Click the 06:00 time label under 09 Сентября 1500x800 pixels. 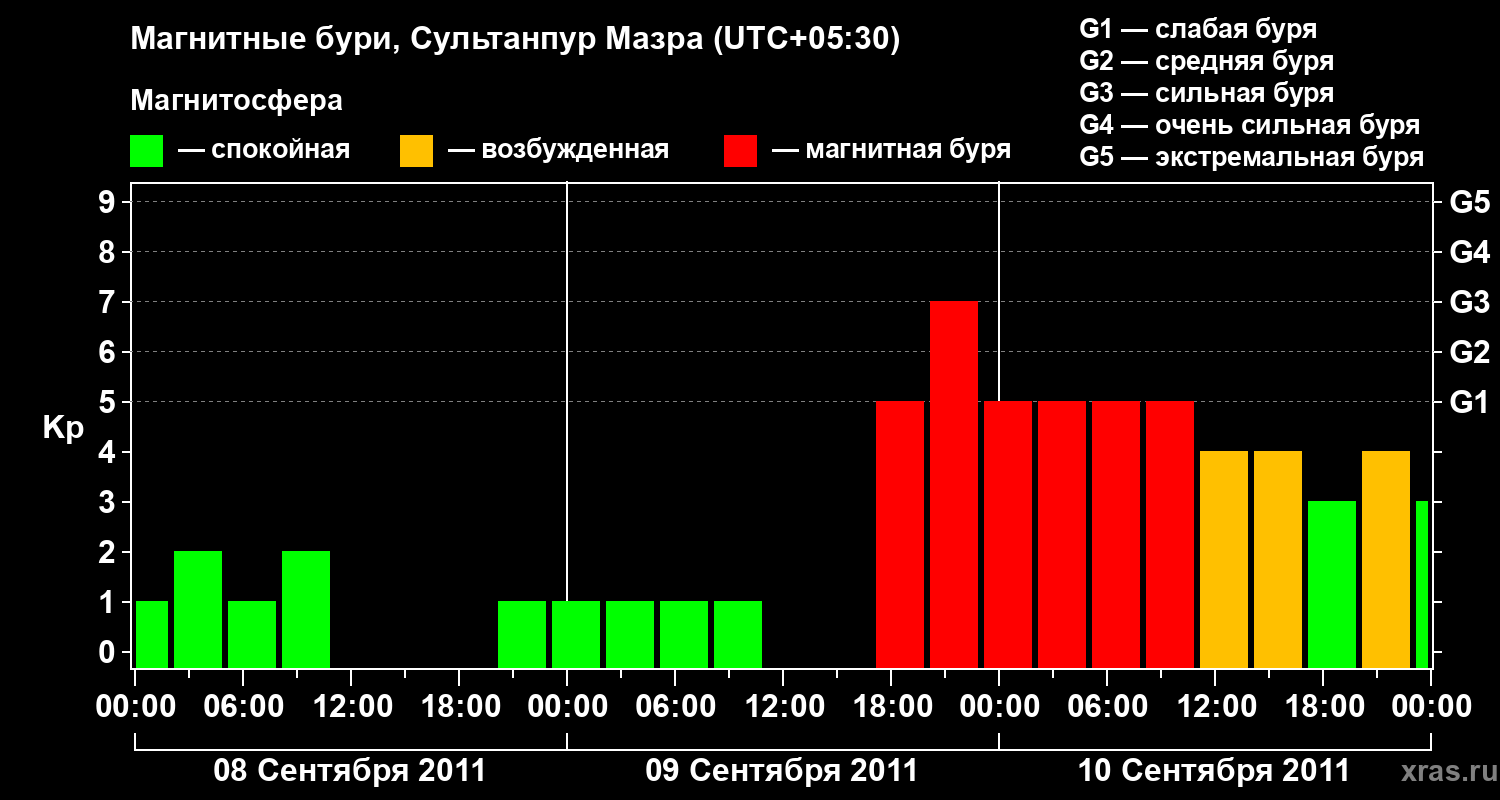675,707
